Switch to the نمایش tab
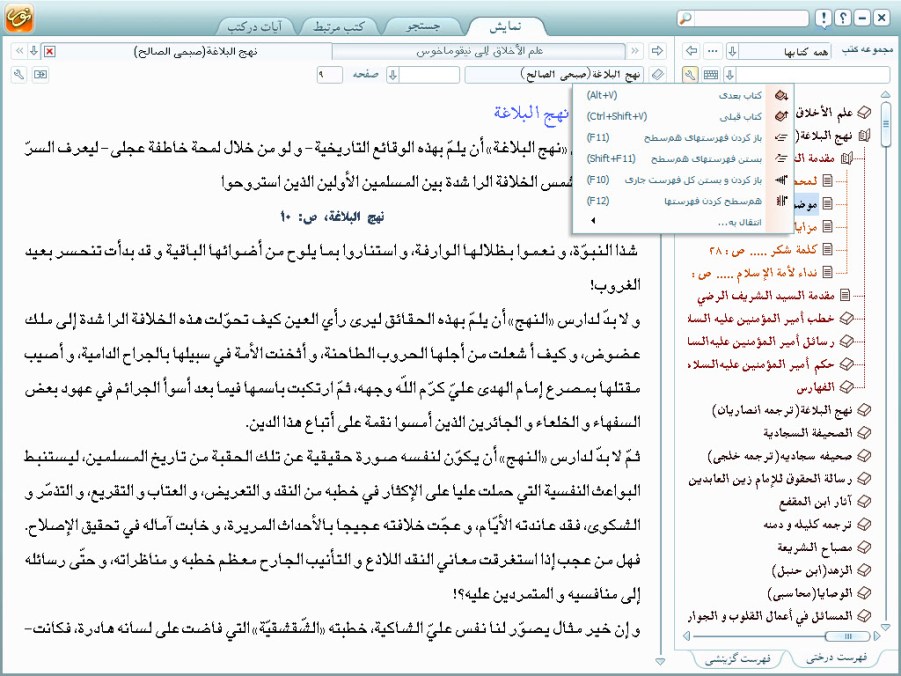The height and width of the screenshot is (676, 901). coord(506,26)
